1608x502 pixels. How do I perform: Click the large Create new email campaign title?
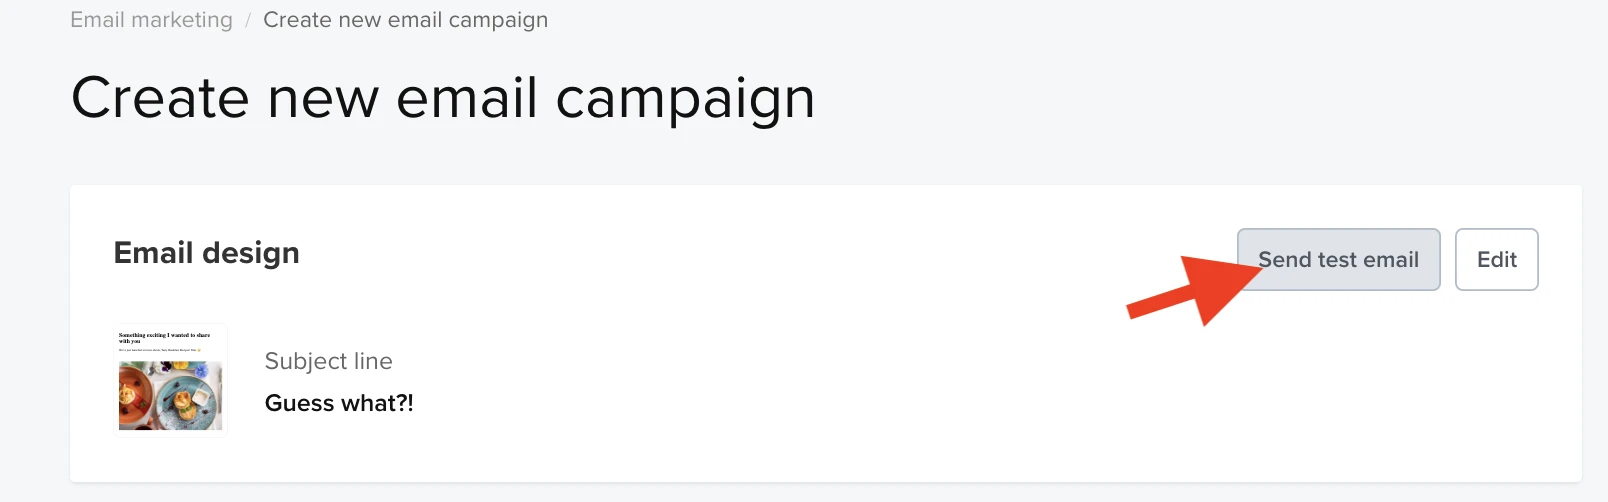pyautogui.click(x=443, y=98)
